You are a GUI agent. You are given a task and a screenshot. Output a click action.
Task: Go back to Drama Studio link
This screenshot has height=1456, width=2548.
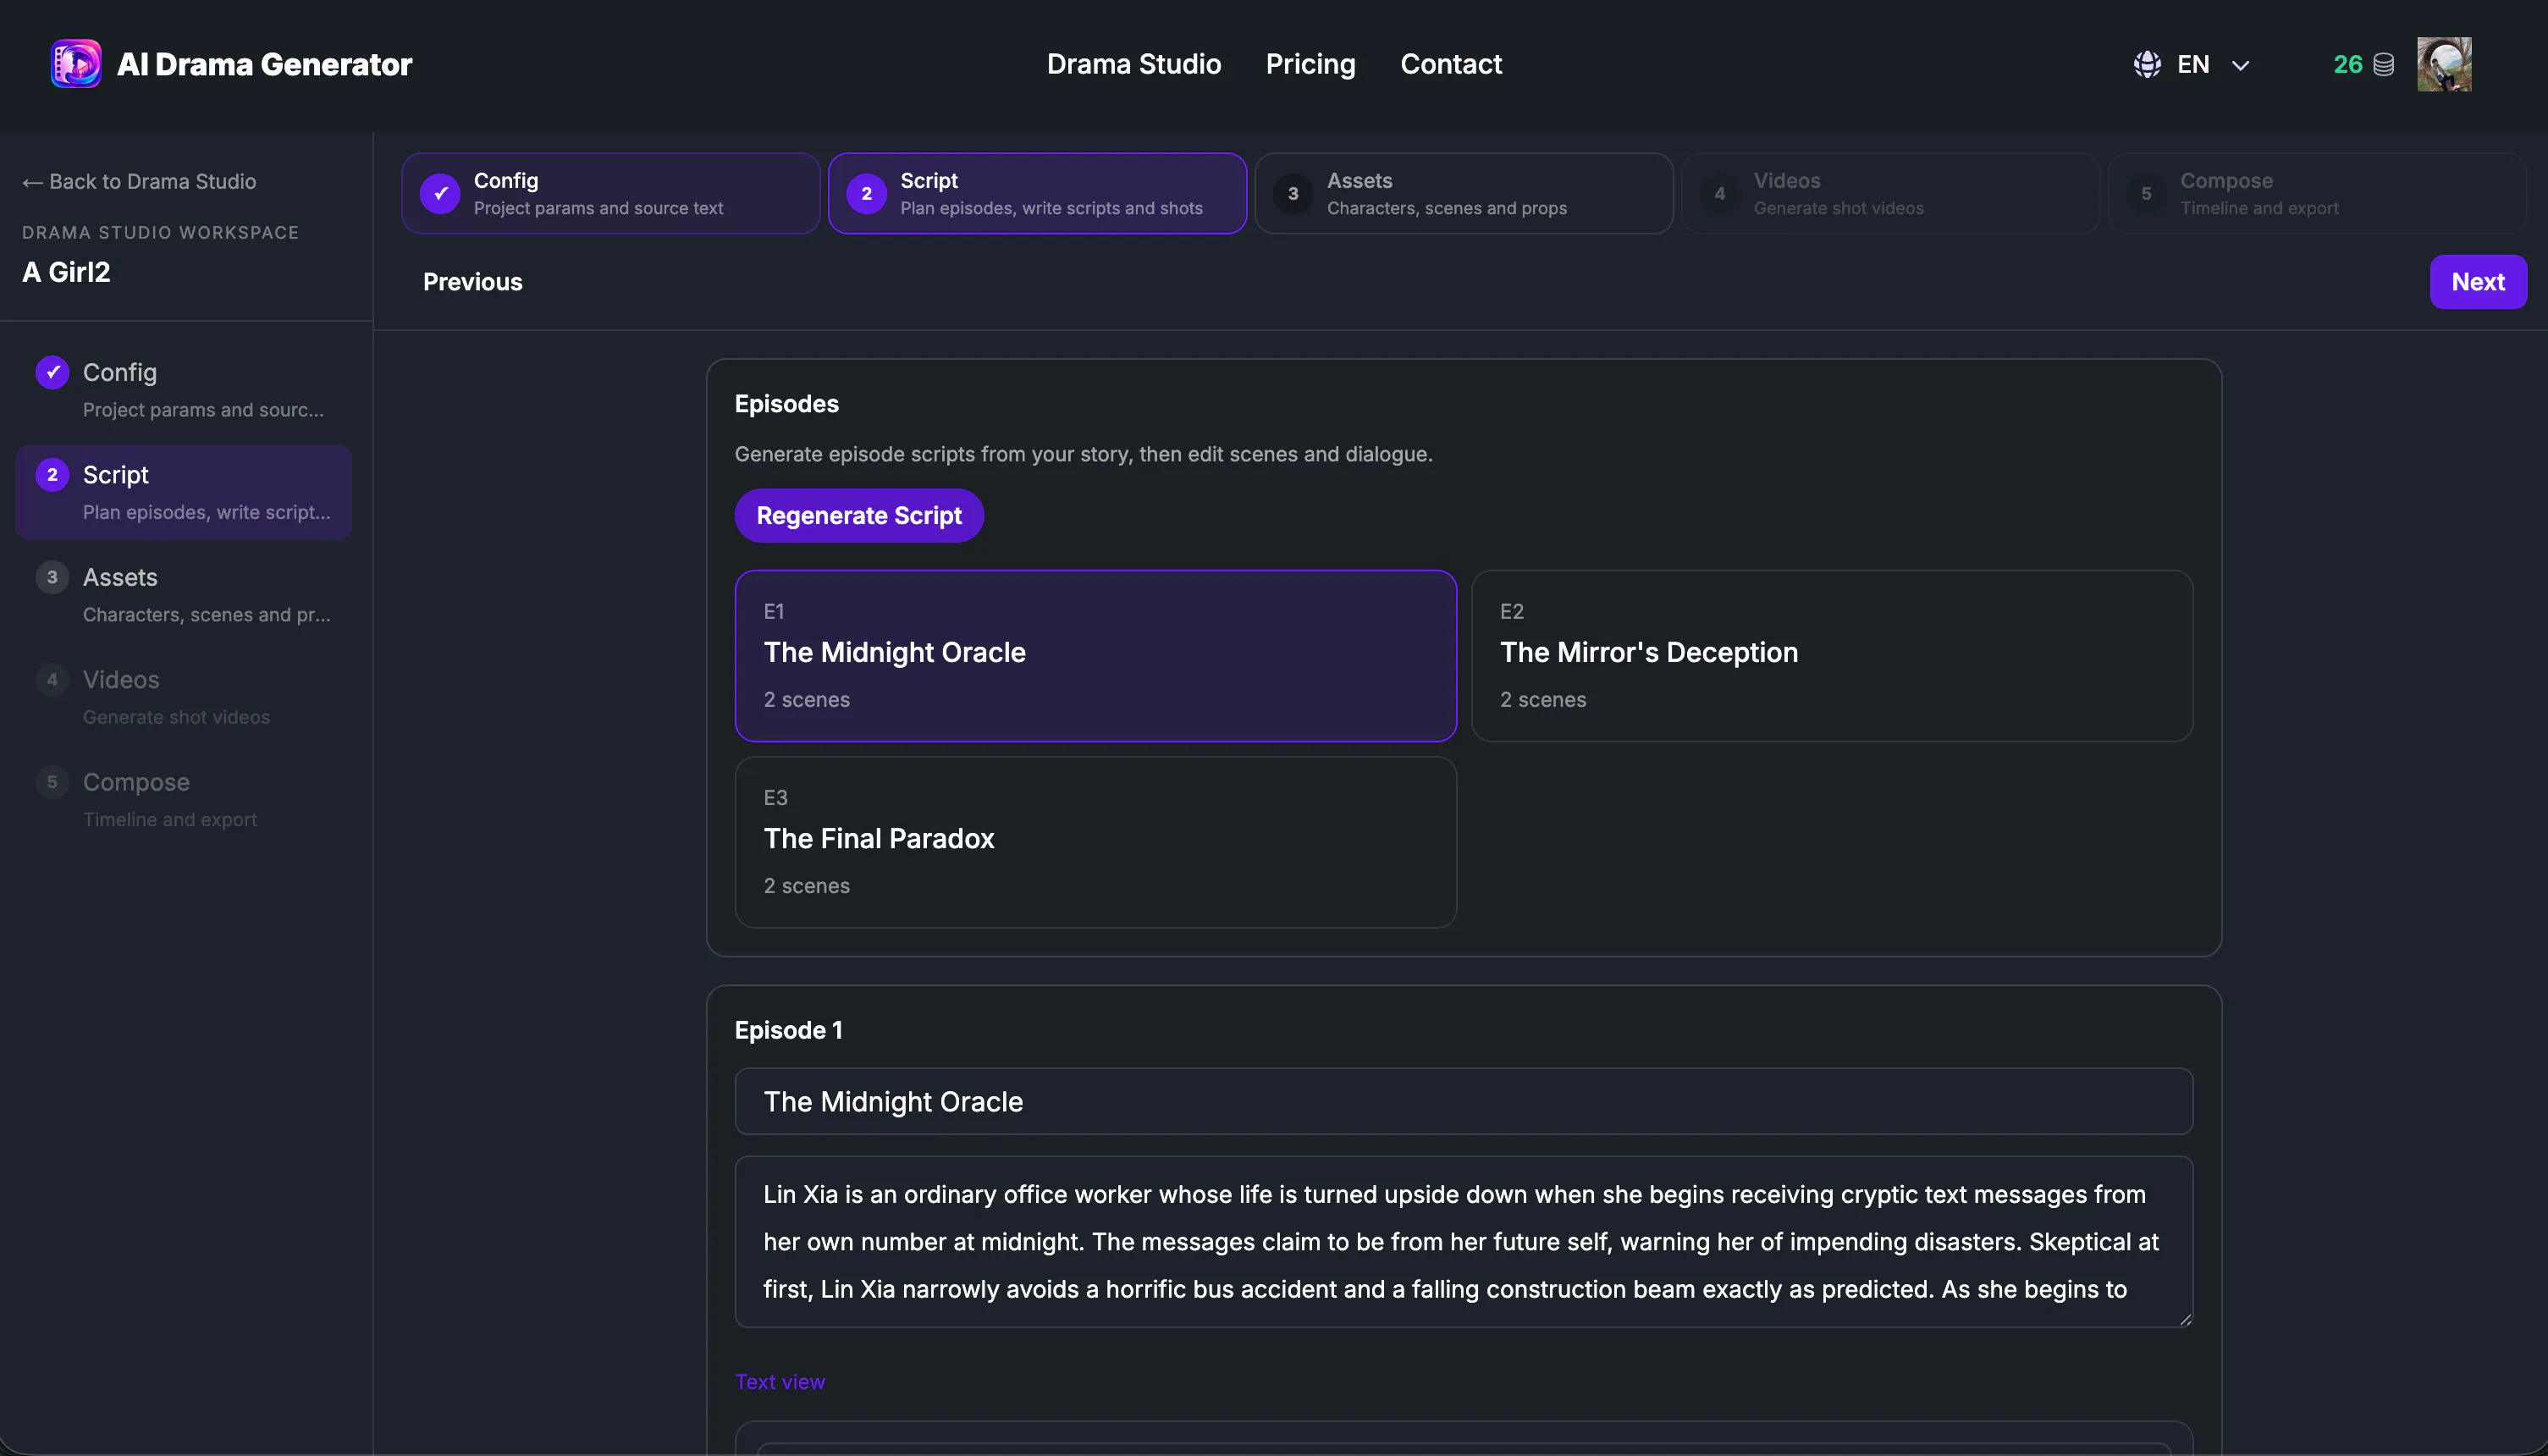(x=139, y=181)
